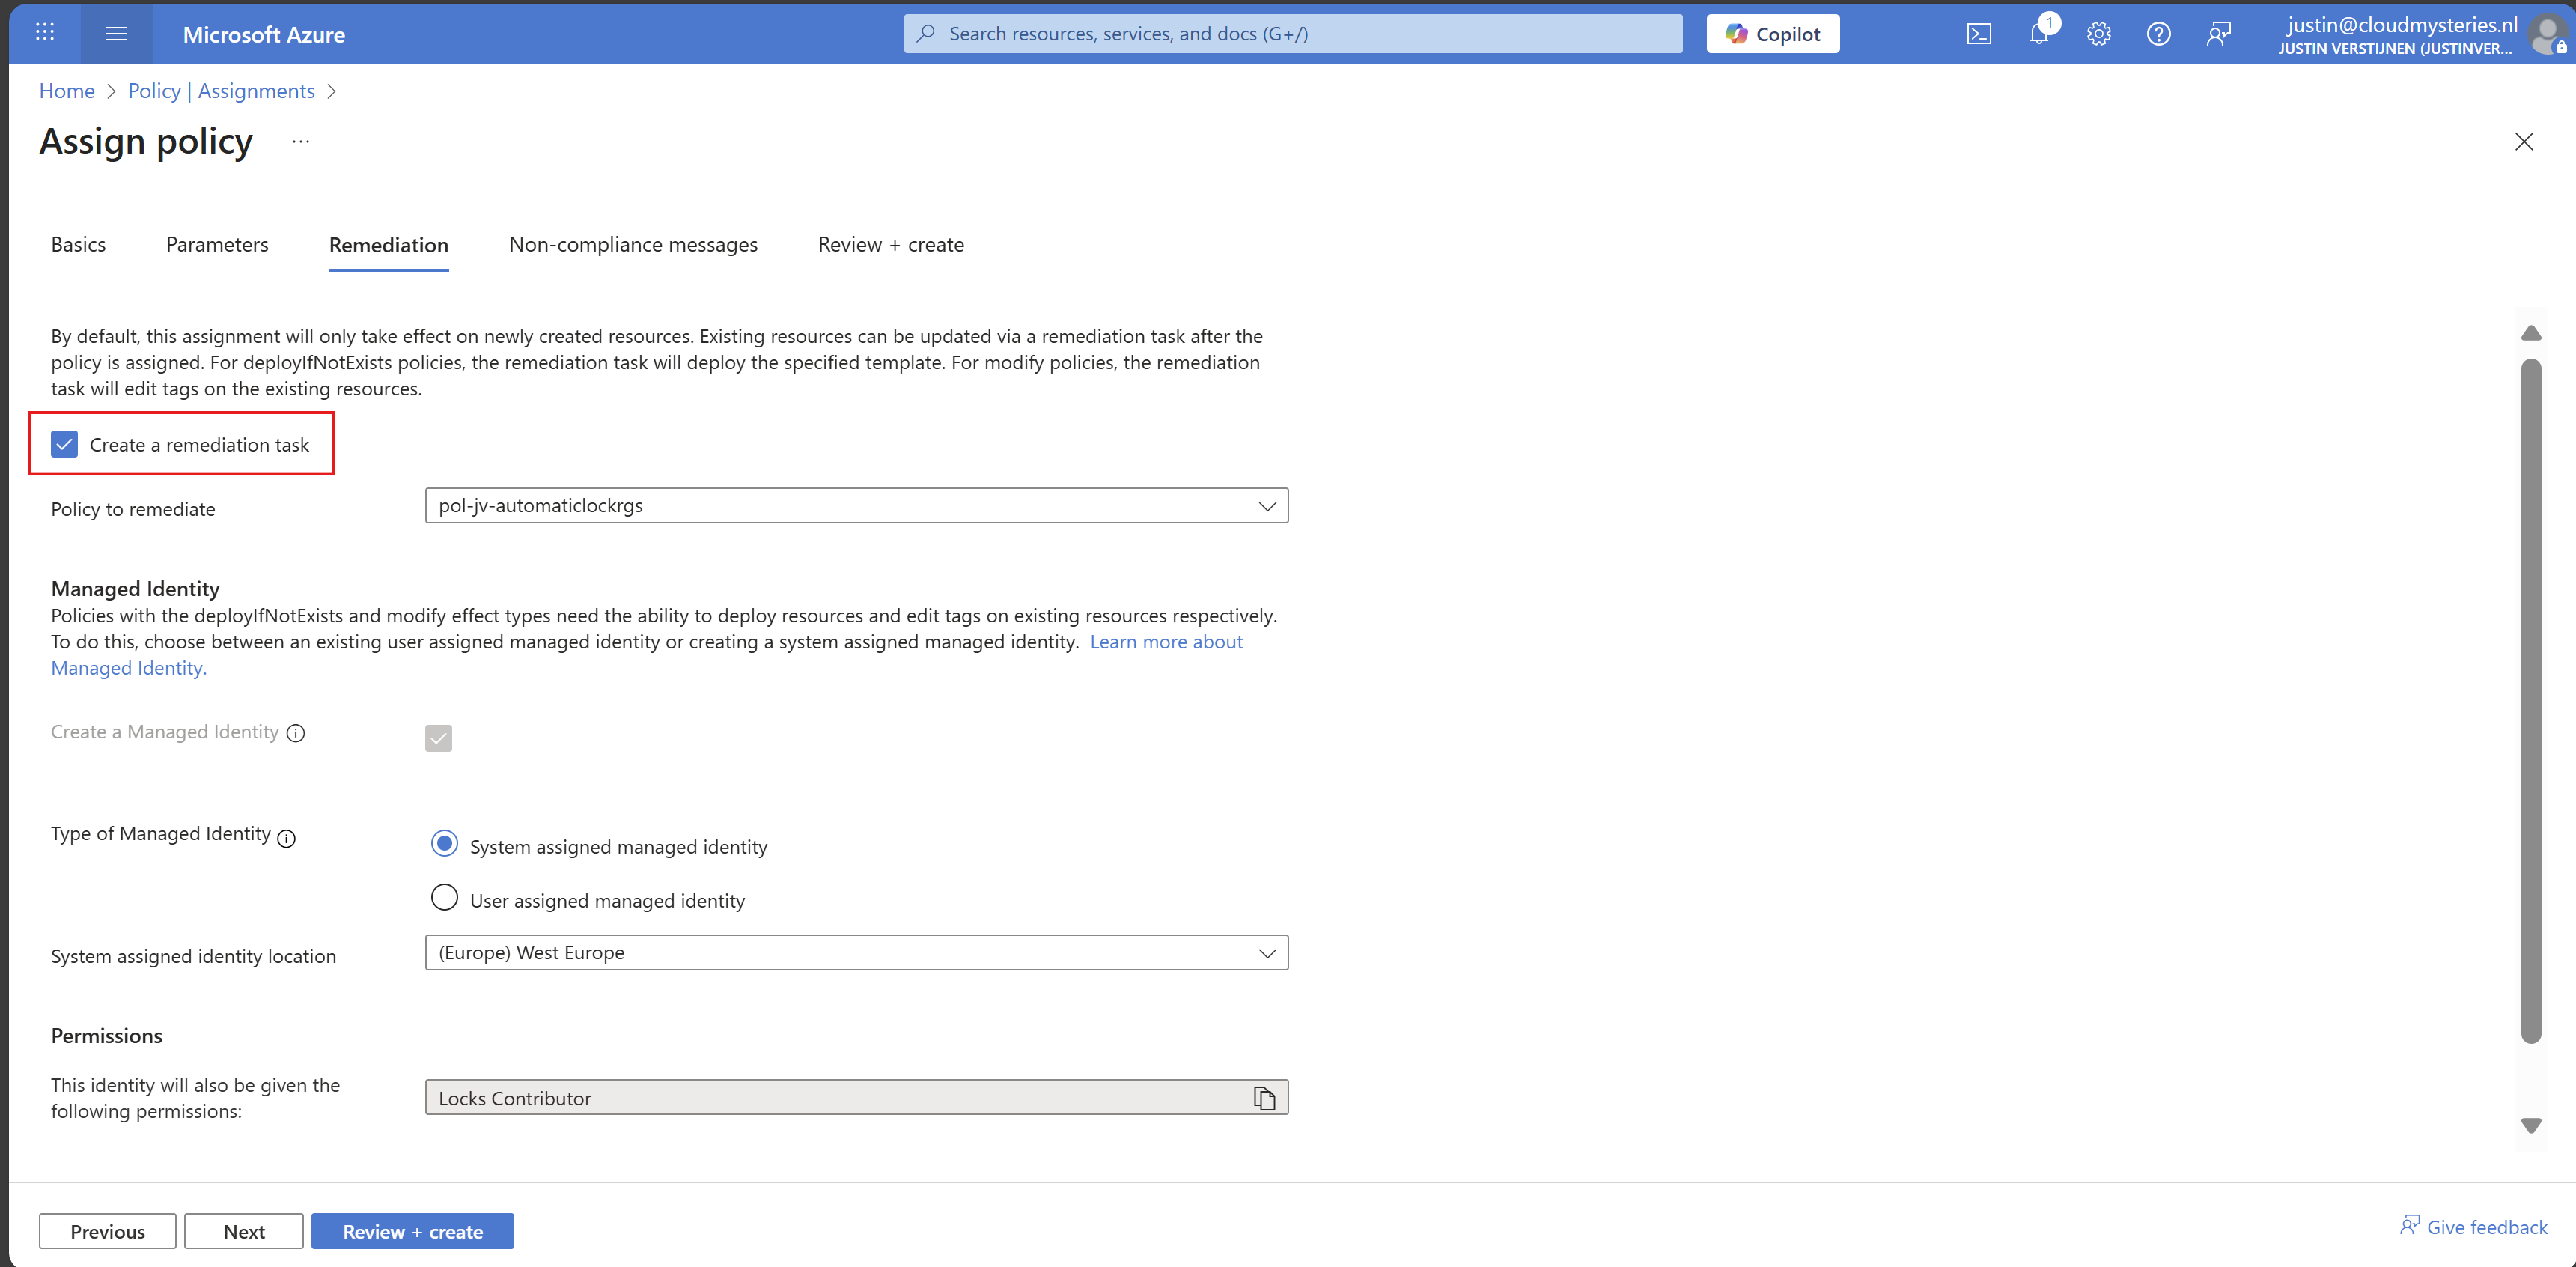This screenshot has width=2576, height=1267.
Task: Open the apps waffle grid icon
Action: pos(44,33)
